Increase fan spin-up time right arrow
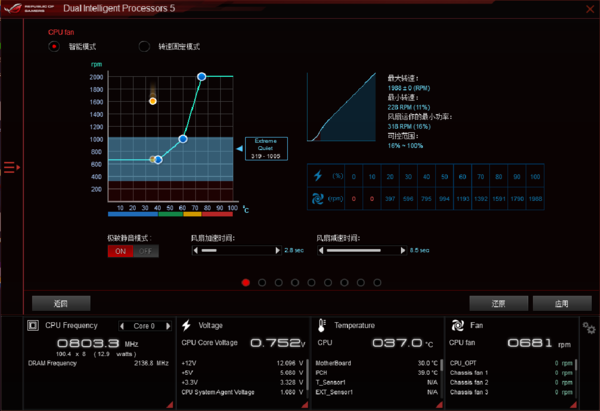 coord(277,250)
